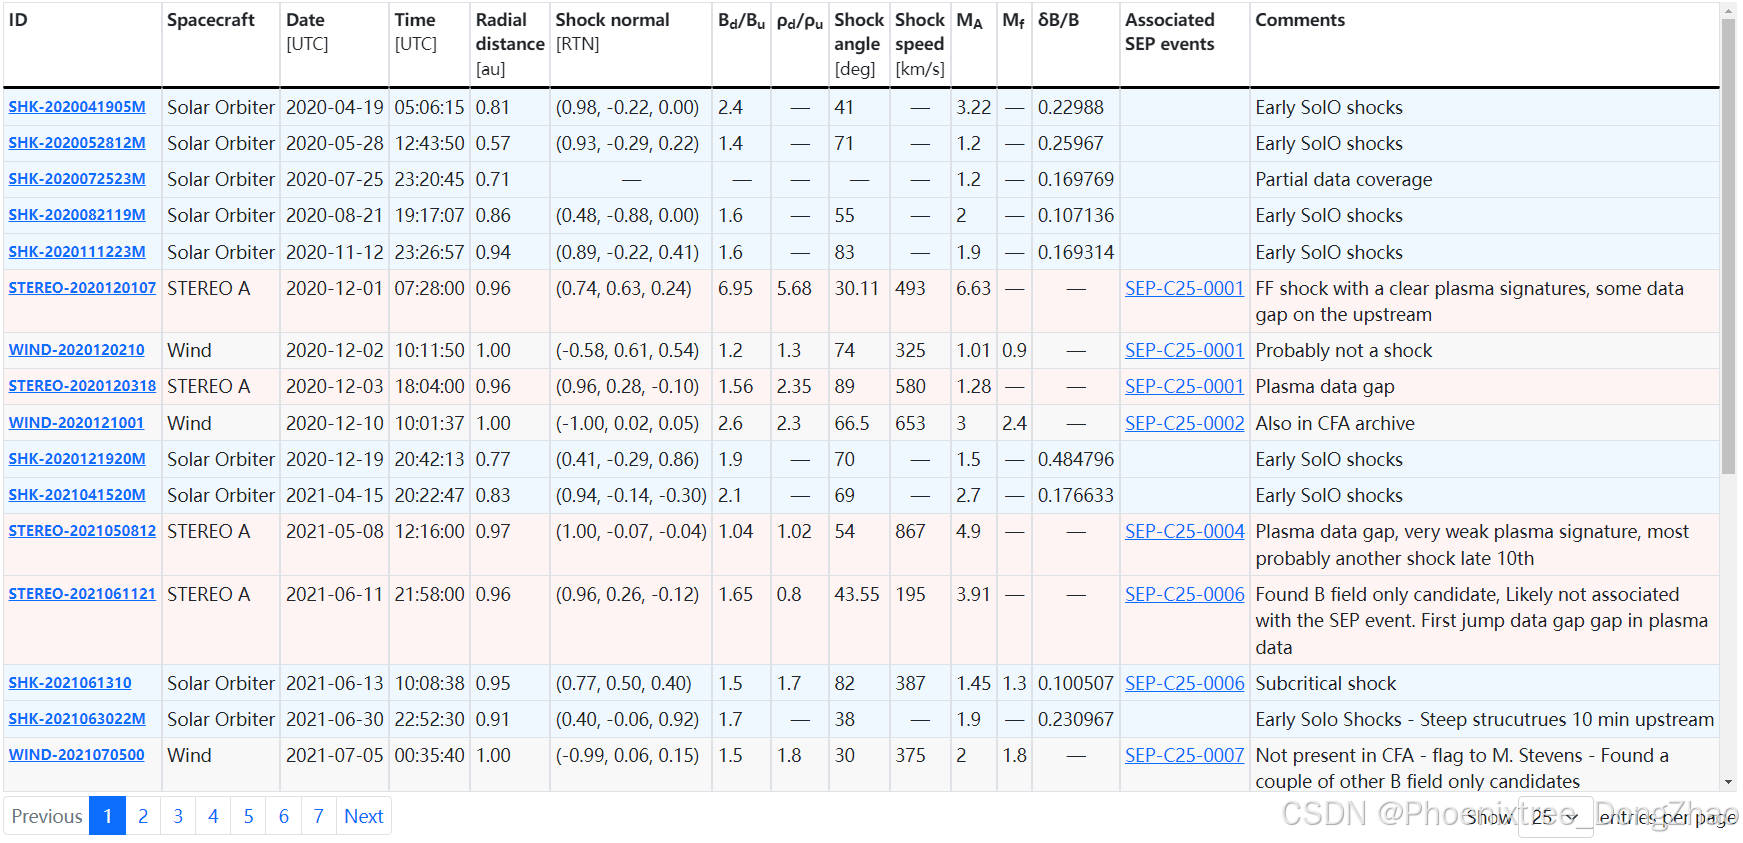Go to page 5 of results

click(248, 816)
